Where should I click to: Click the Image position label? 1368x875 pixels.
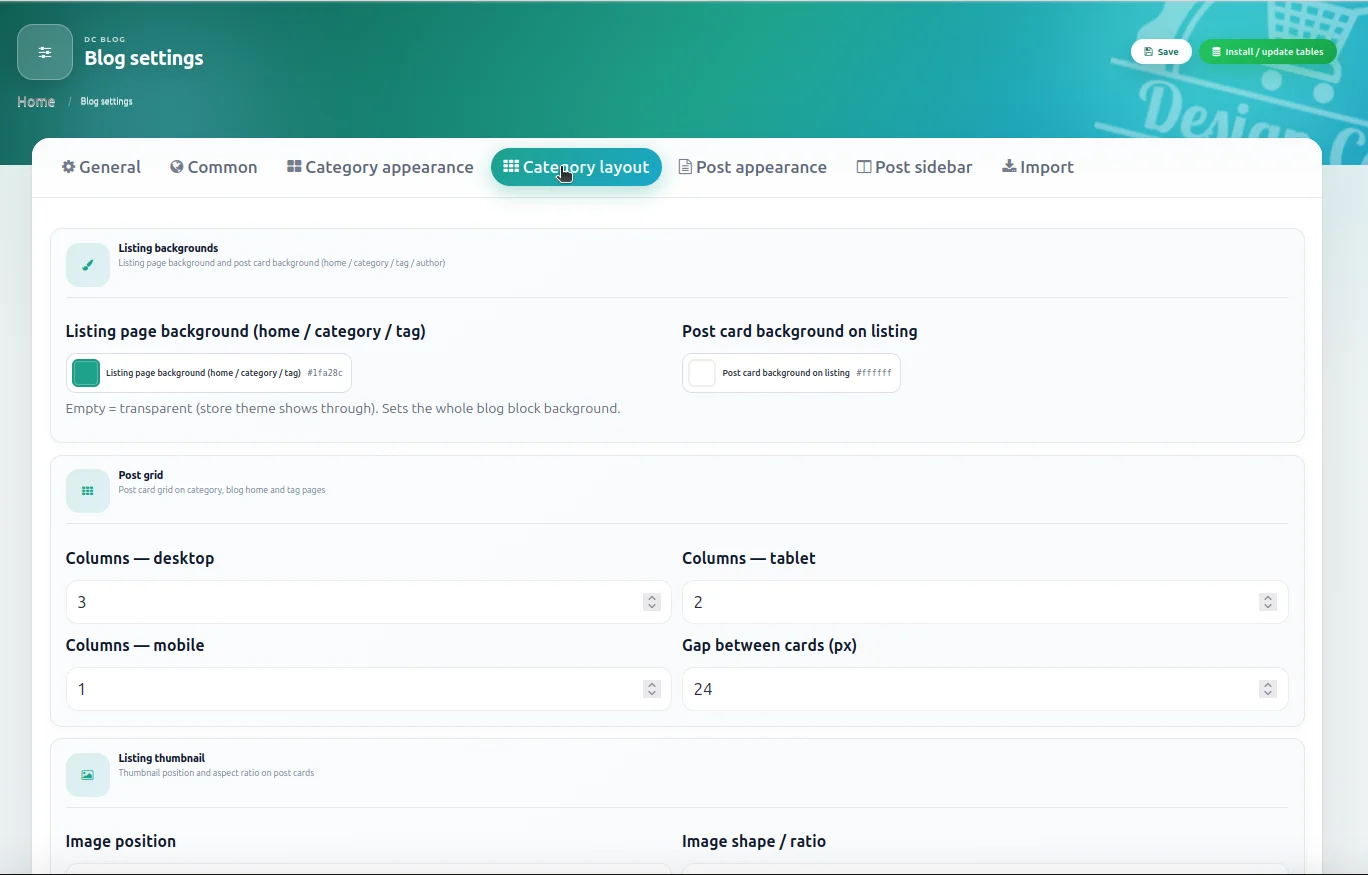click(x=121, y=841)
